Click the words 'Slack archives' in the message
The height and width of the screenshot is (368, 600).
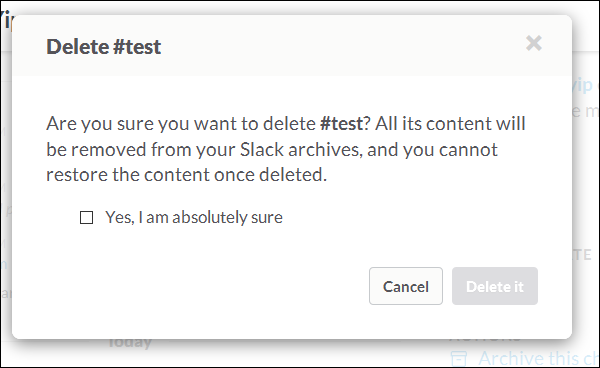300,149
